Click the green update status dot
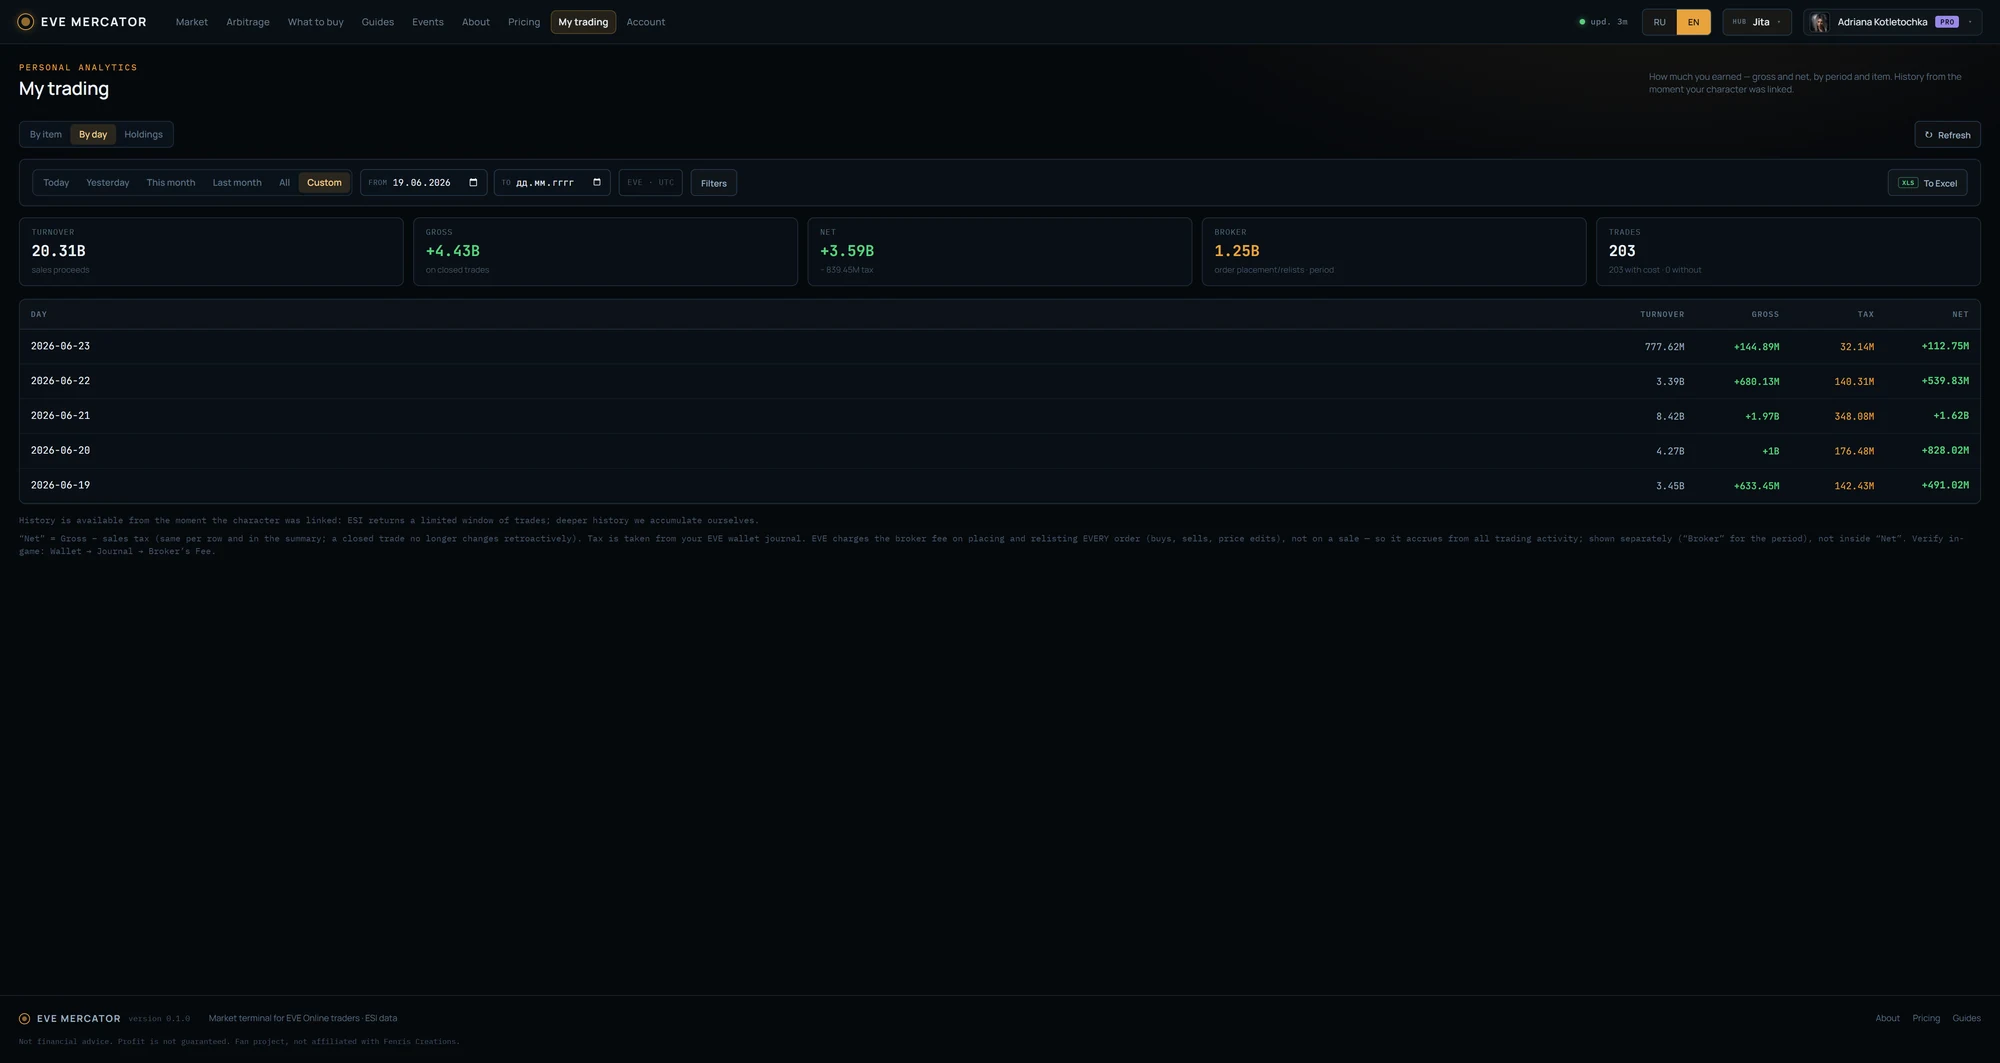Viewport: 2000px width, 1063px height. pyautogui.click(x=1582, y=22)
